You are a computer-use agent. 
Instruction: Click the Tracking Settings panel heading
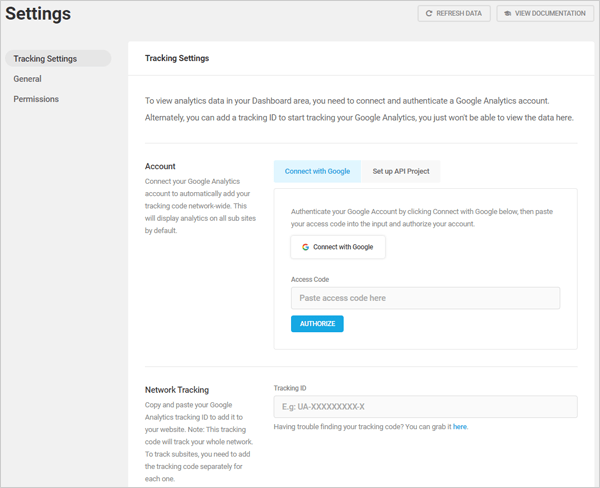tap(177, 58)
